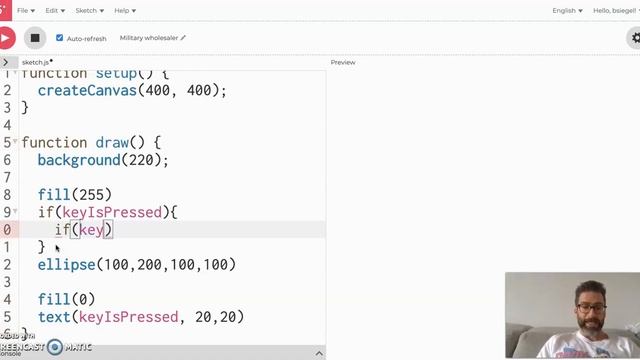Collapse the draw function fold arrow
Image resolution: width=640 pixels, height=360 pixels.
click(x=15, y=141)
